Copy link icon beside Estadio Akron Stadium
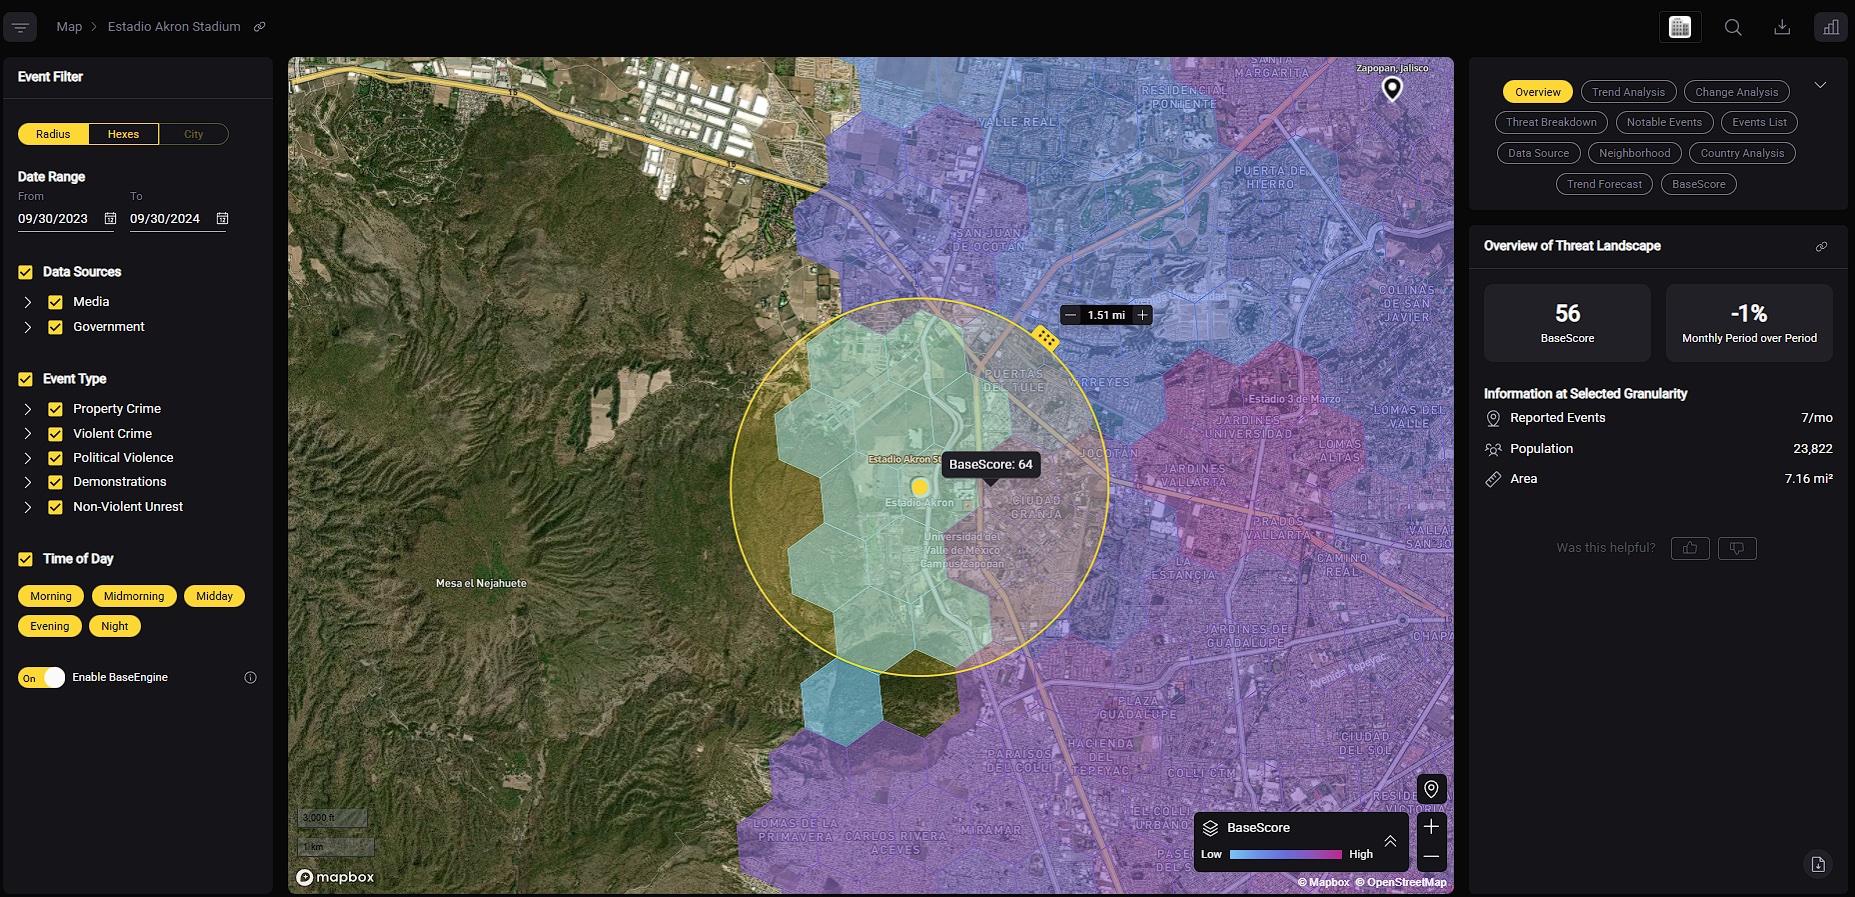1855x897 pixels. click(x=259, y=27)
